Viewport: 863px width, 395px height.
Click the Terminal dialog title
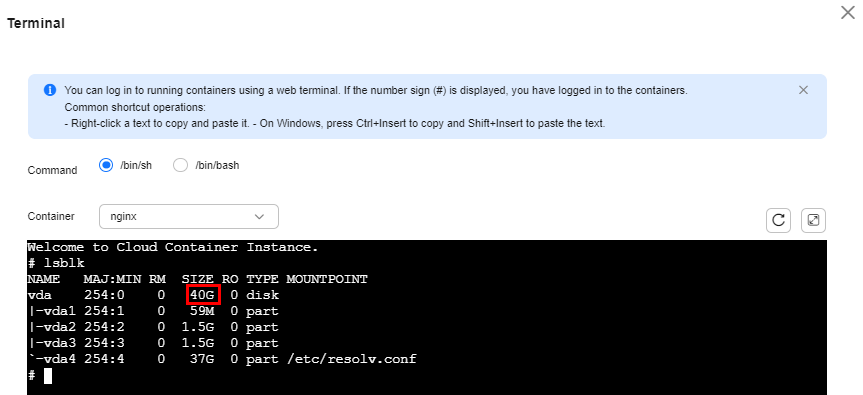[36, 24]
